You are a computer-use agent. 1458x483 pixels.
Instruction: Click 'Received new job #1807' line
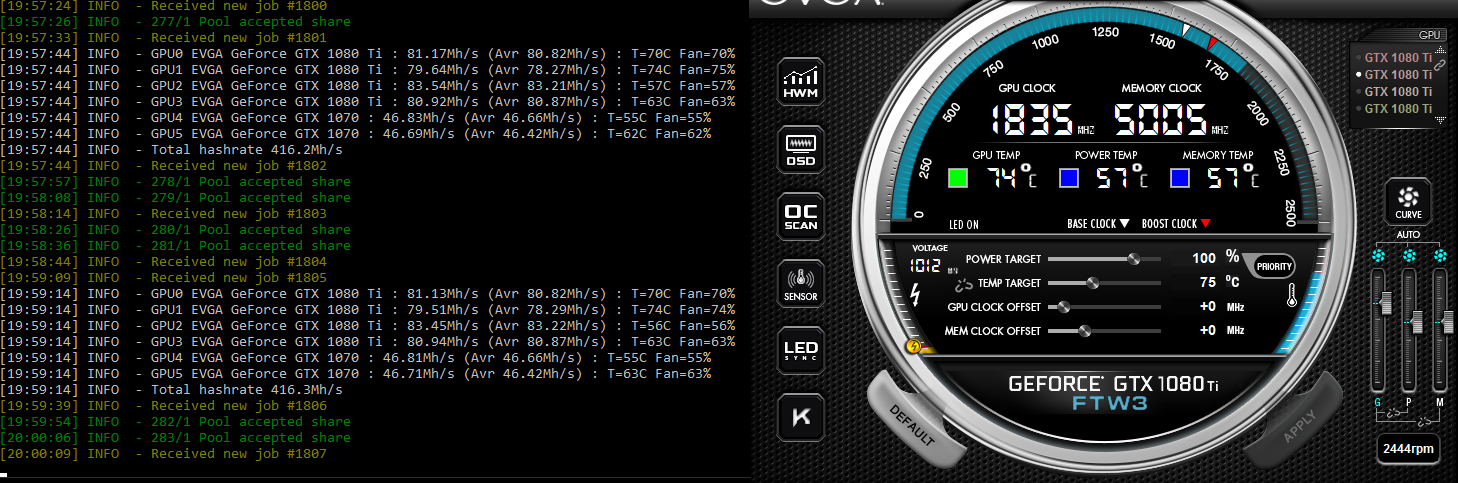point(238,454)
